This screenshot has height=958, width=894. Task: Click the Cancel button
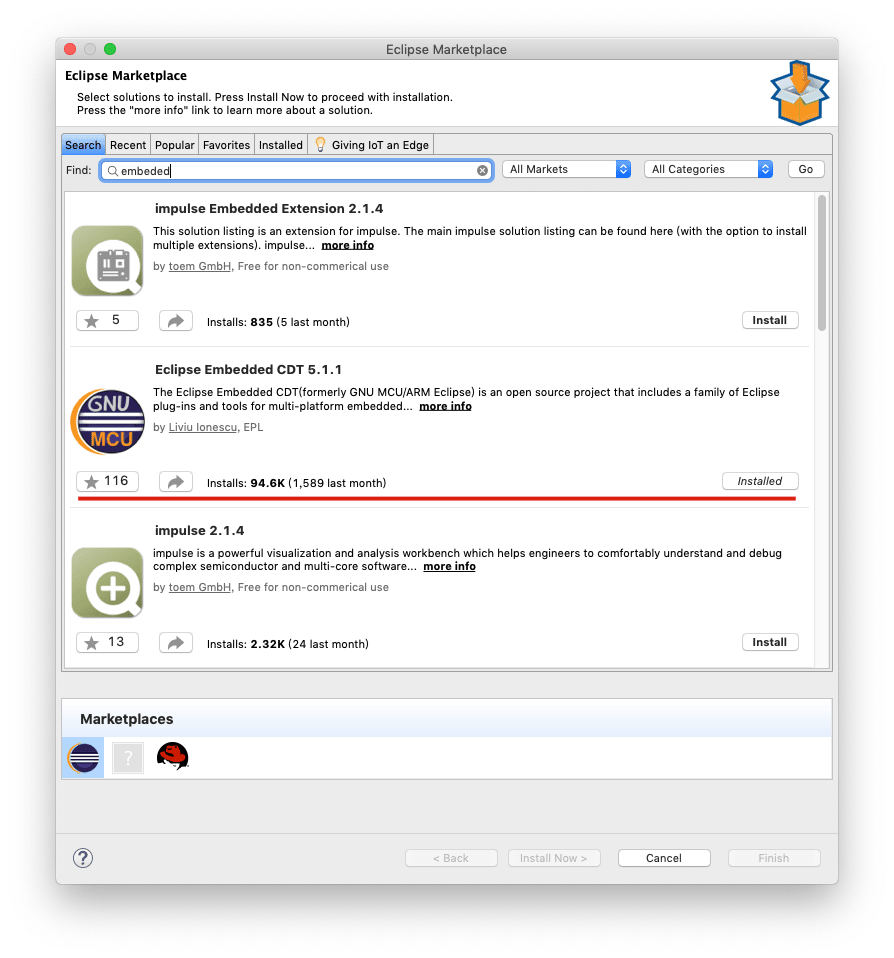click(x=664, y=858)
